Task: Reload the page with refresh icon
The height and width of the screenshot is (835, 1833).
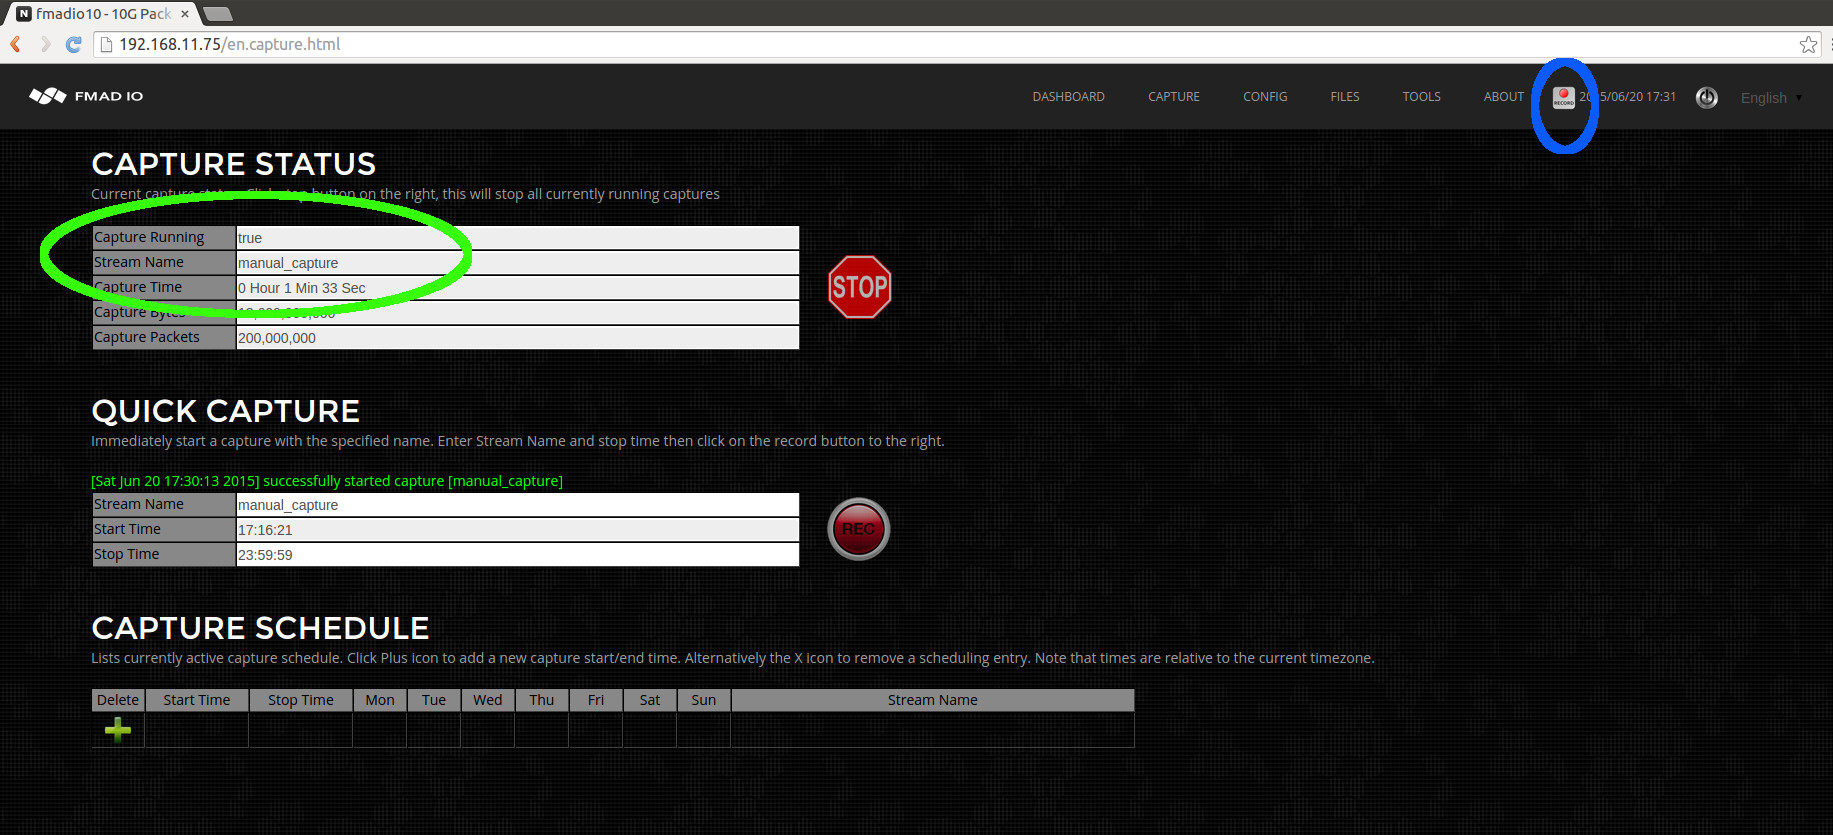Action: (x=73, y=44)
